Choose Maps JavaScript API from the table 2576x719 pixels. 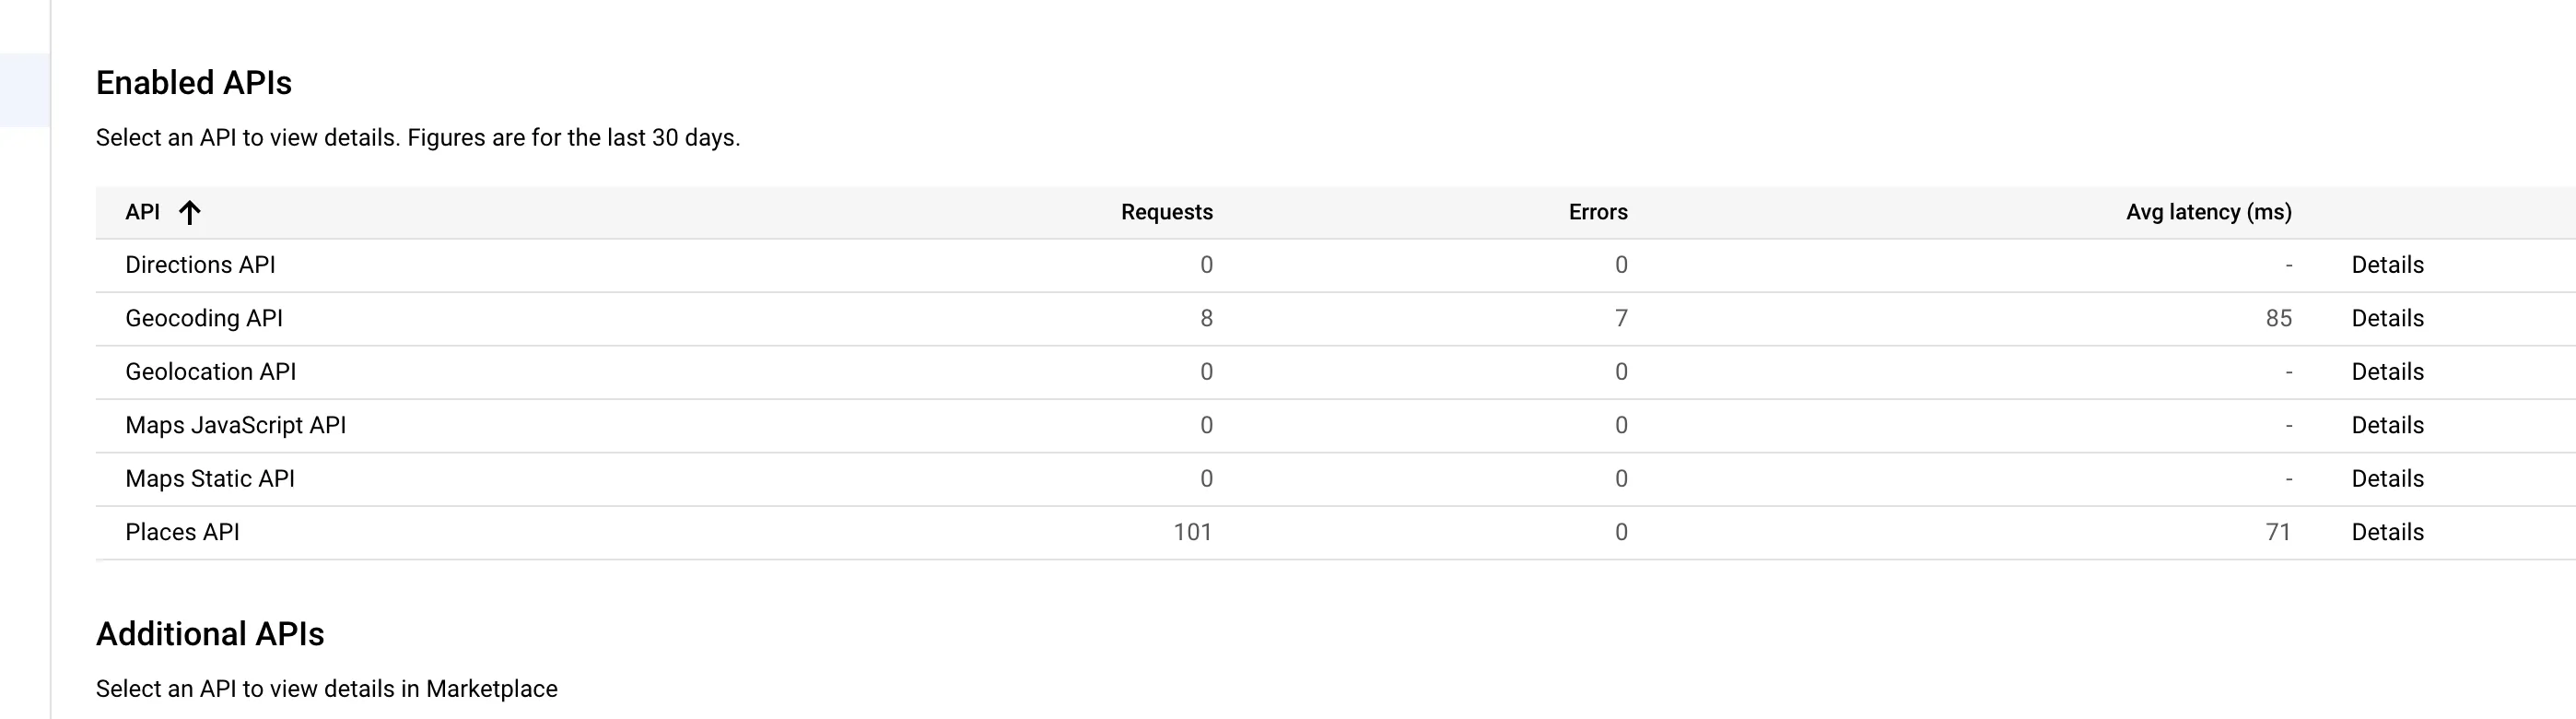[x=235, y=425]
